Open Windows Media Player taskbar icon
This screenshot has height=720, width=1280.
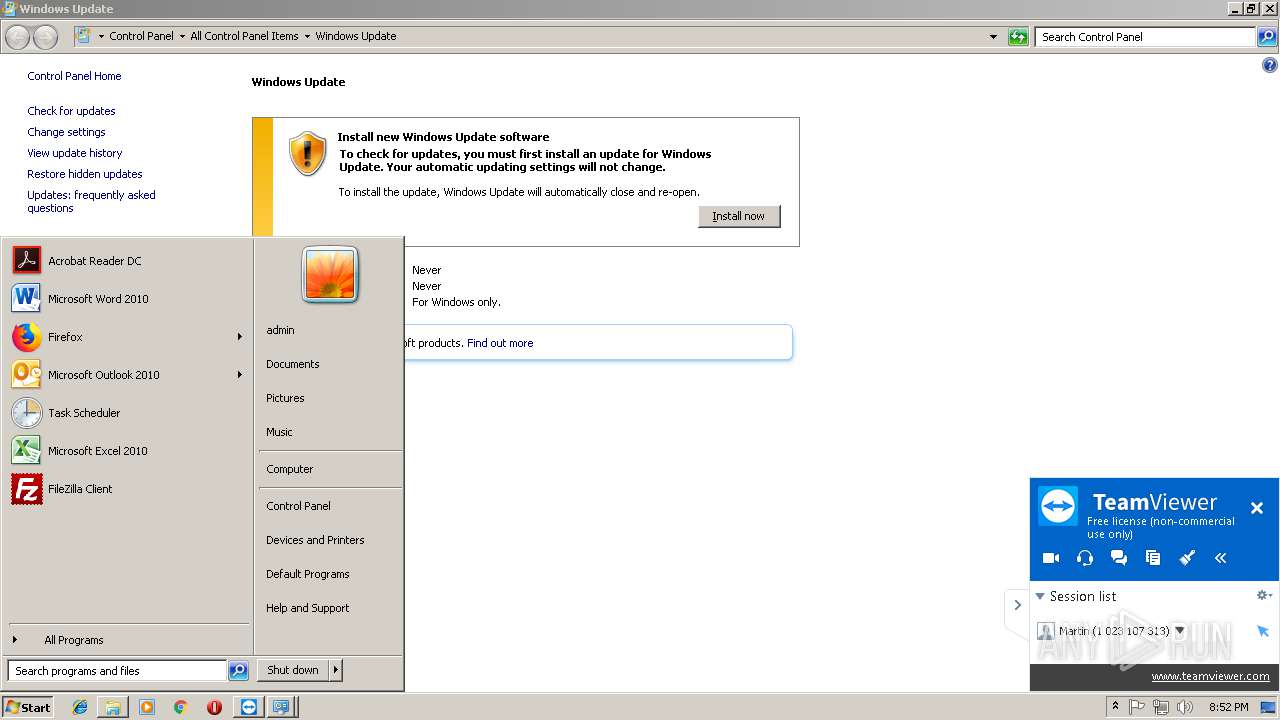147,707
